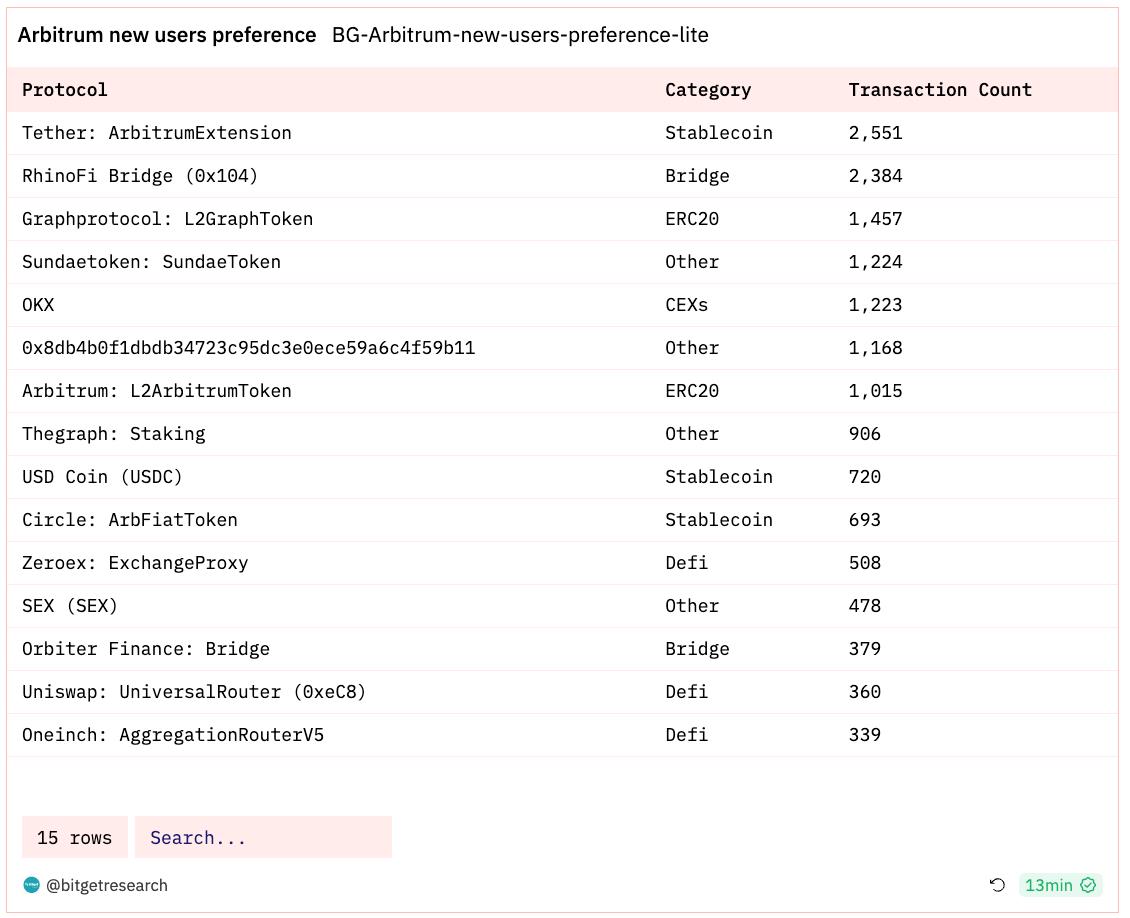Select the OKX protocol cell

coord(37,305)
